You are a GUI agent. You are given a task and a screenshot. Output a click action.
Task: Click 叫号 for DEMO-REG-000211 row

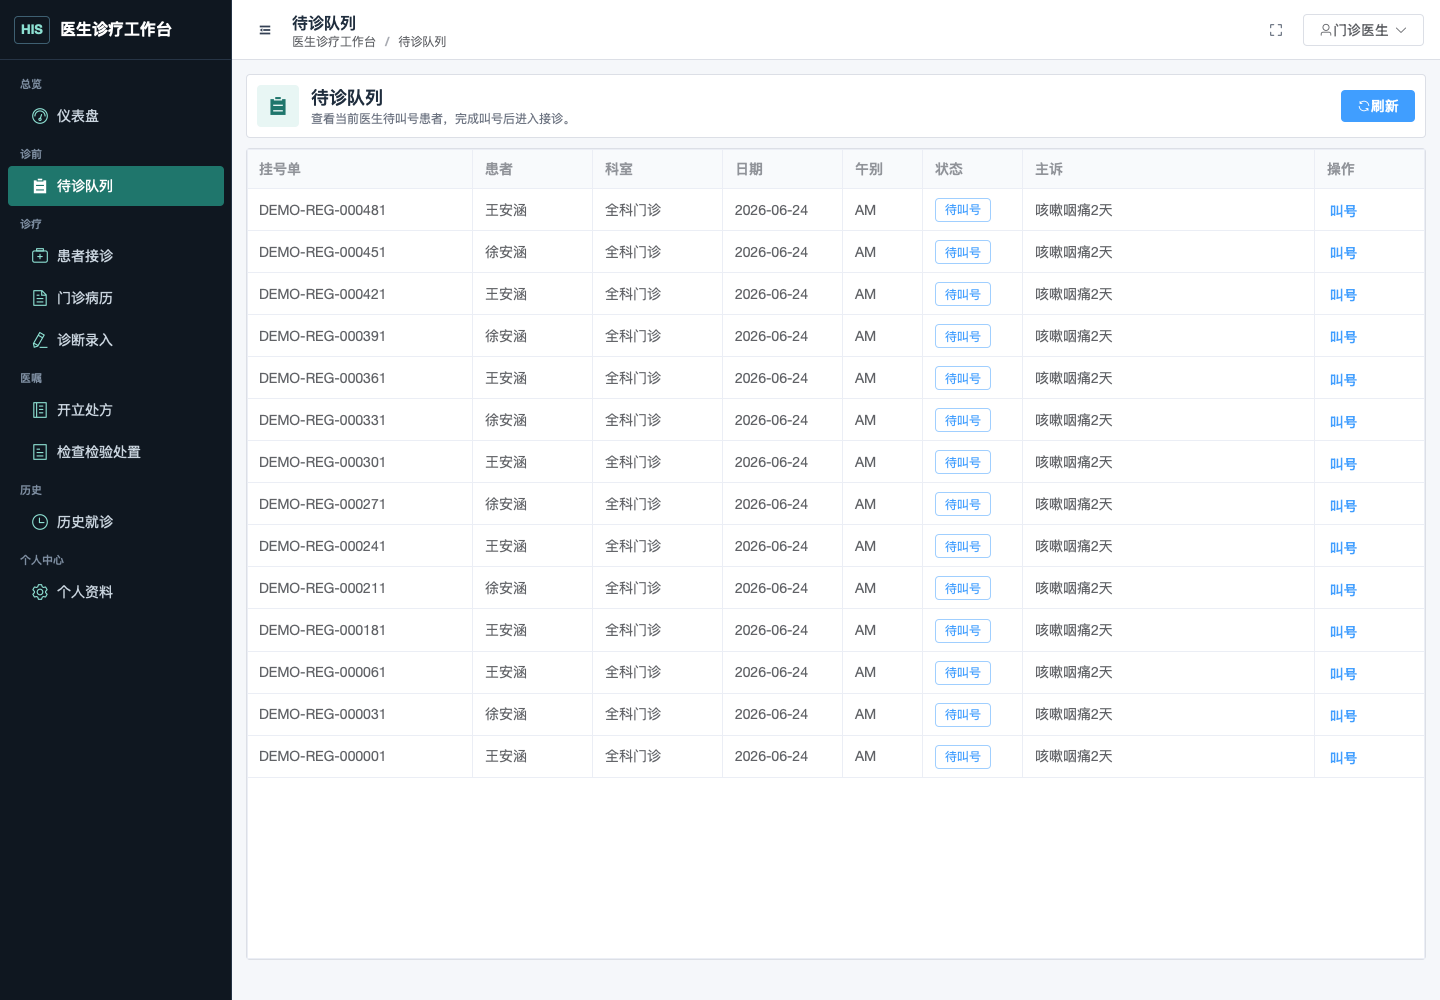tap(1343, 590)
